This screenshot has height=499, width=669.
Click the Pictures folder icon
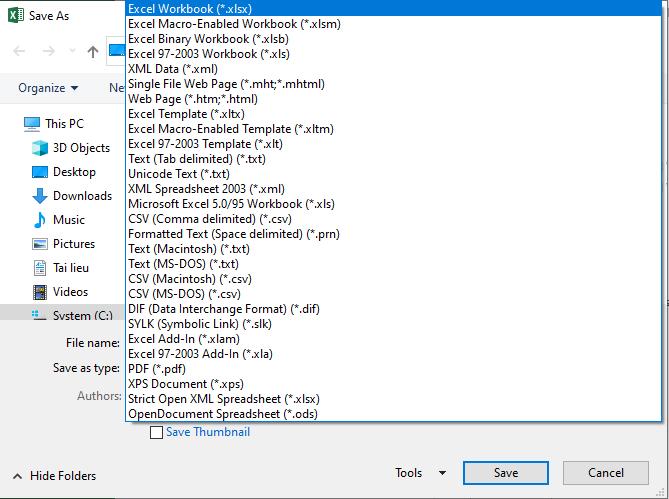[x=40, y=244]
